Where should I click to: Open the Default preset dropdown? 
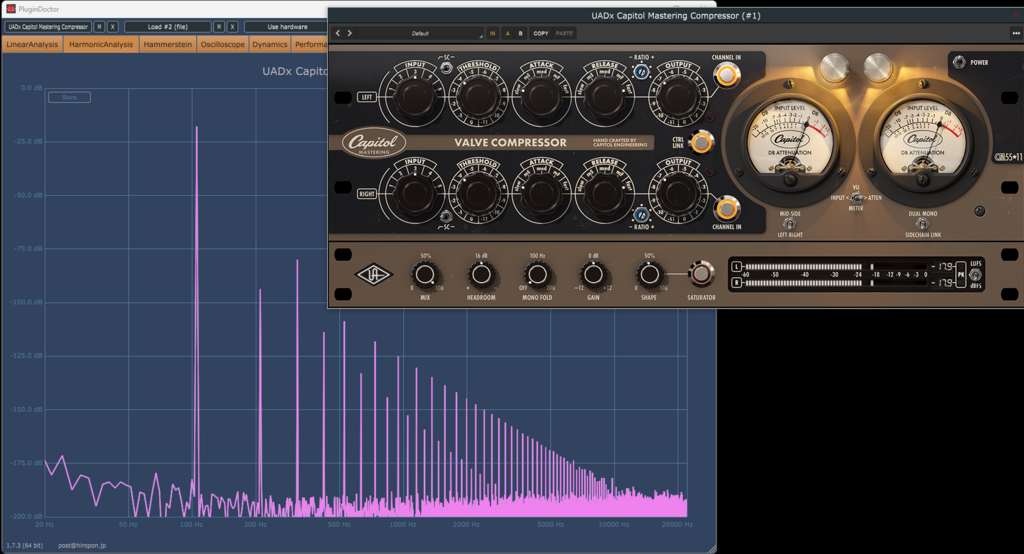[x=419, y=33]
